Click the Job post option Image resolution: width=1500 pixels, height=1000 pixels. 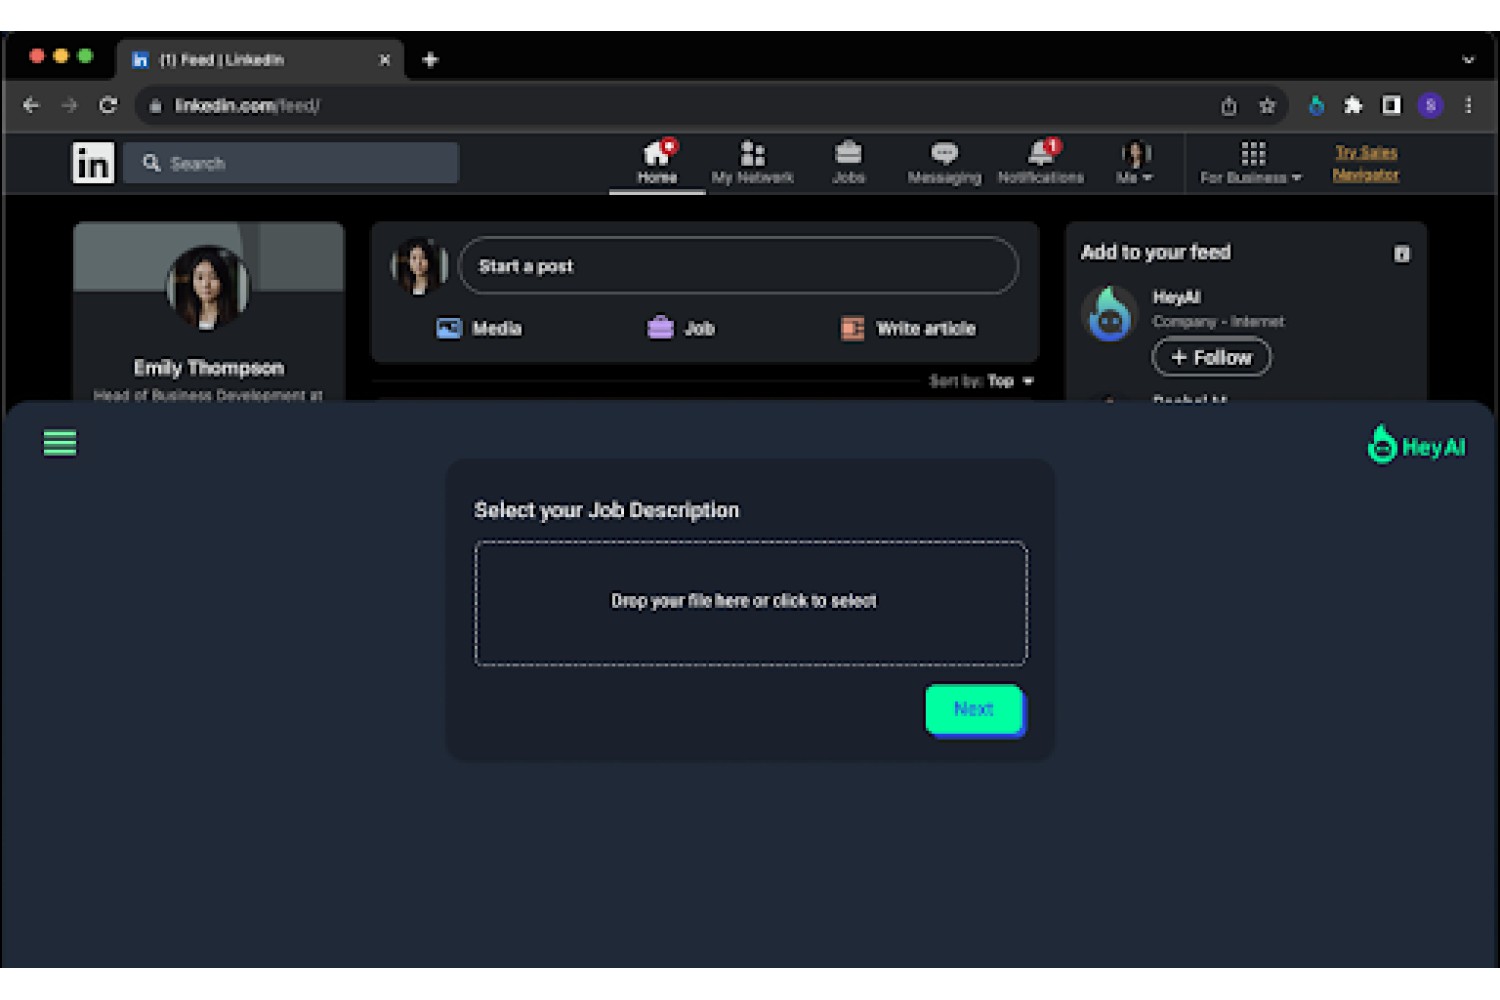pyautogui.click(x=681, y=328)
